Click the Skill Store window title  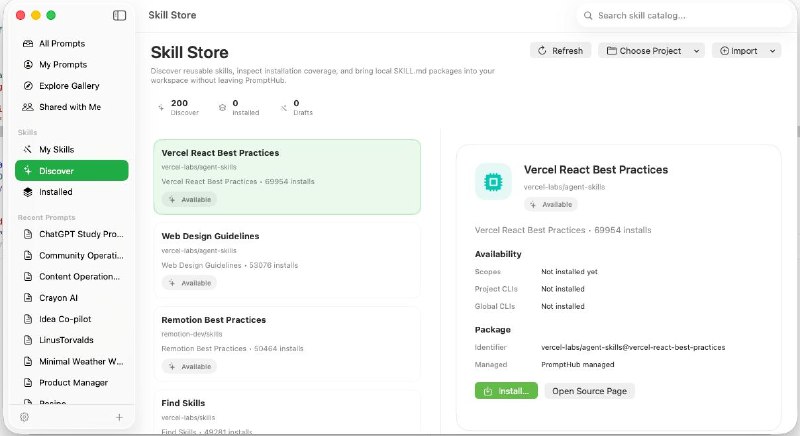tap(172, 15)
